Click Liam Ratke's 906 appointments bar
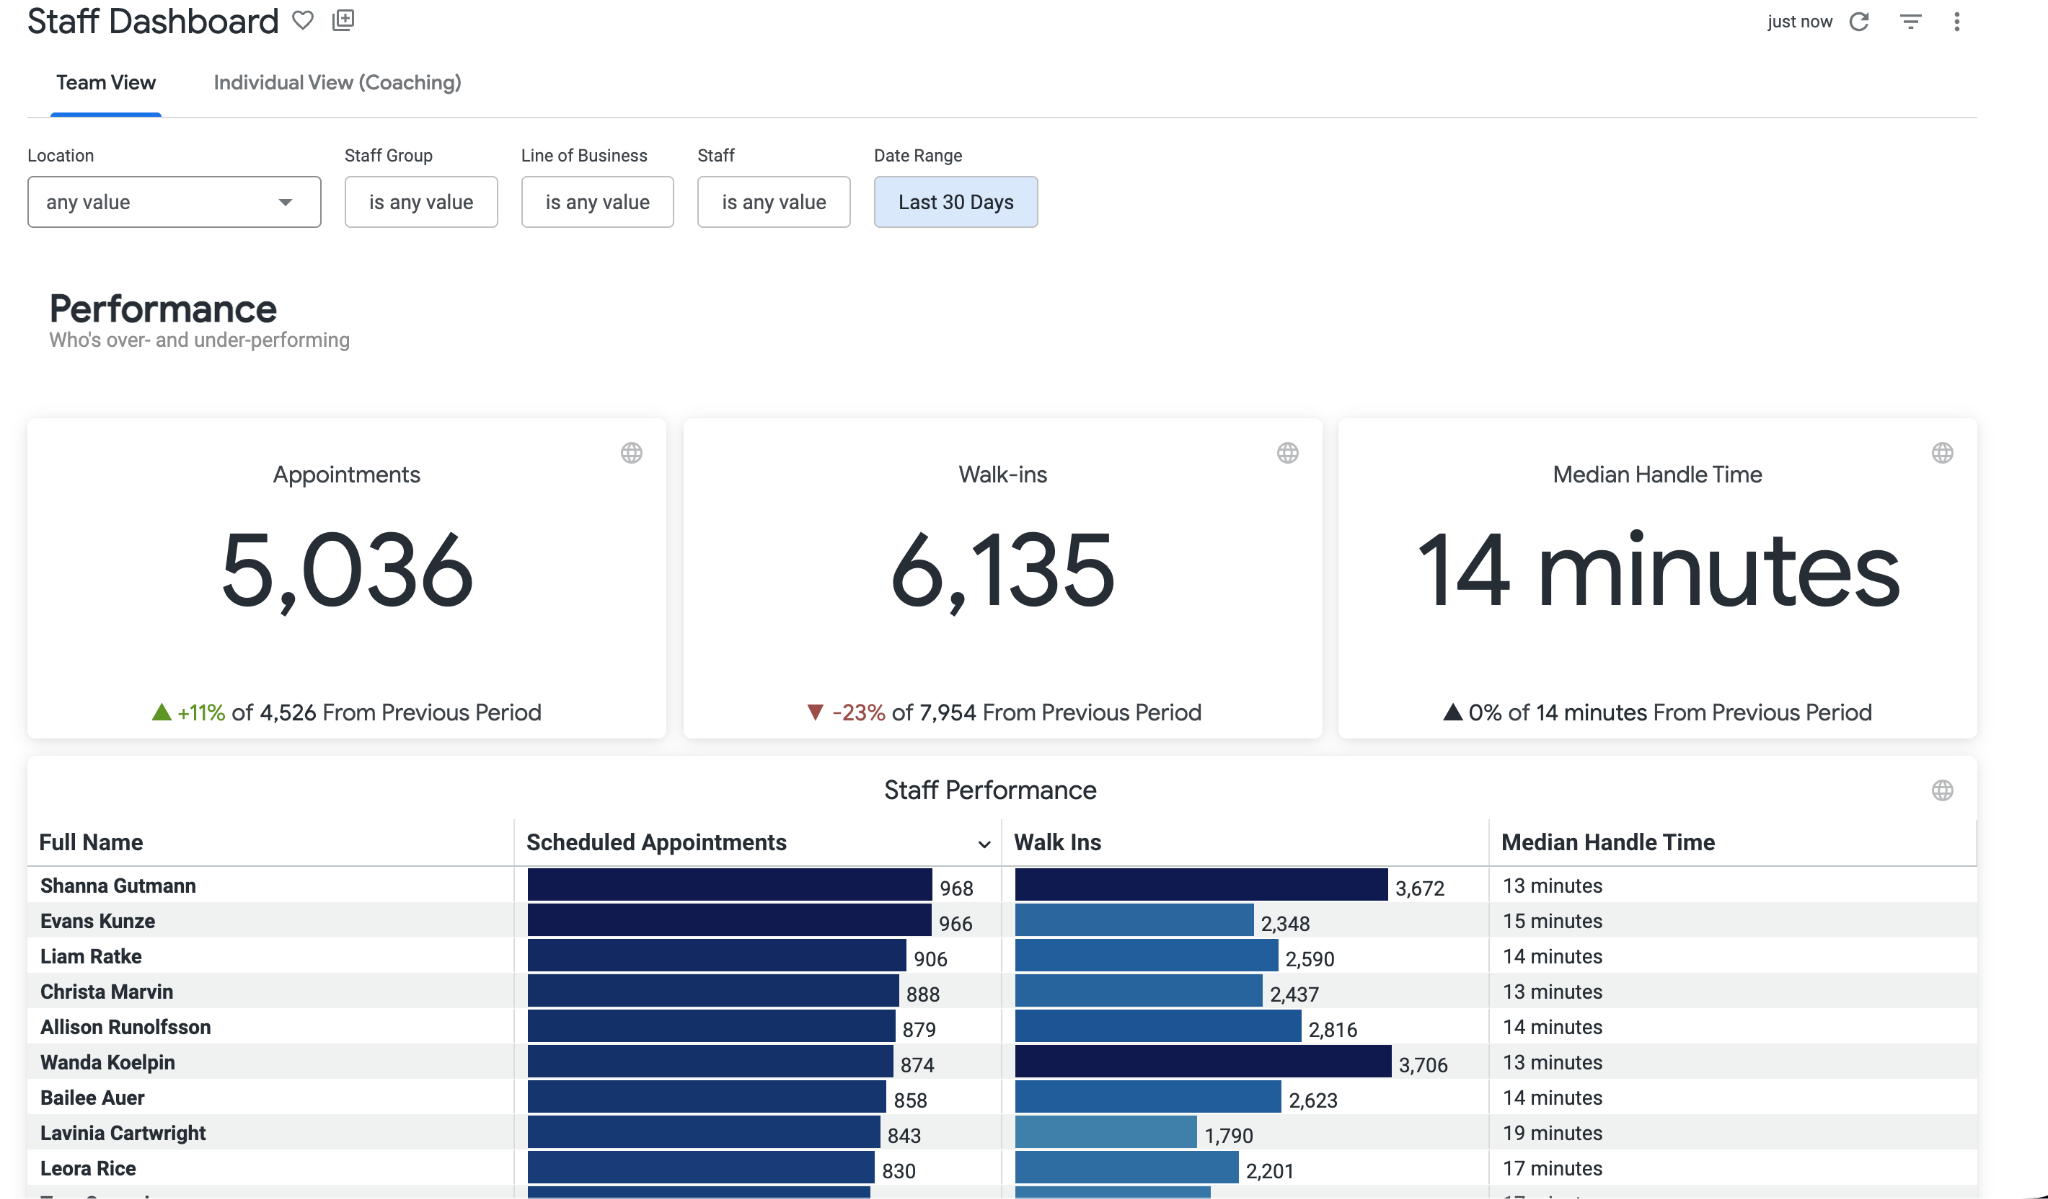 717,956
